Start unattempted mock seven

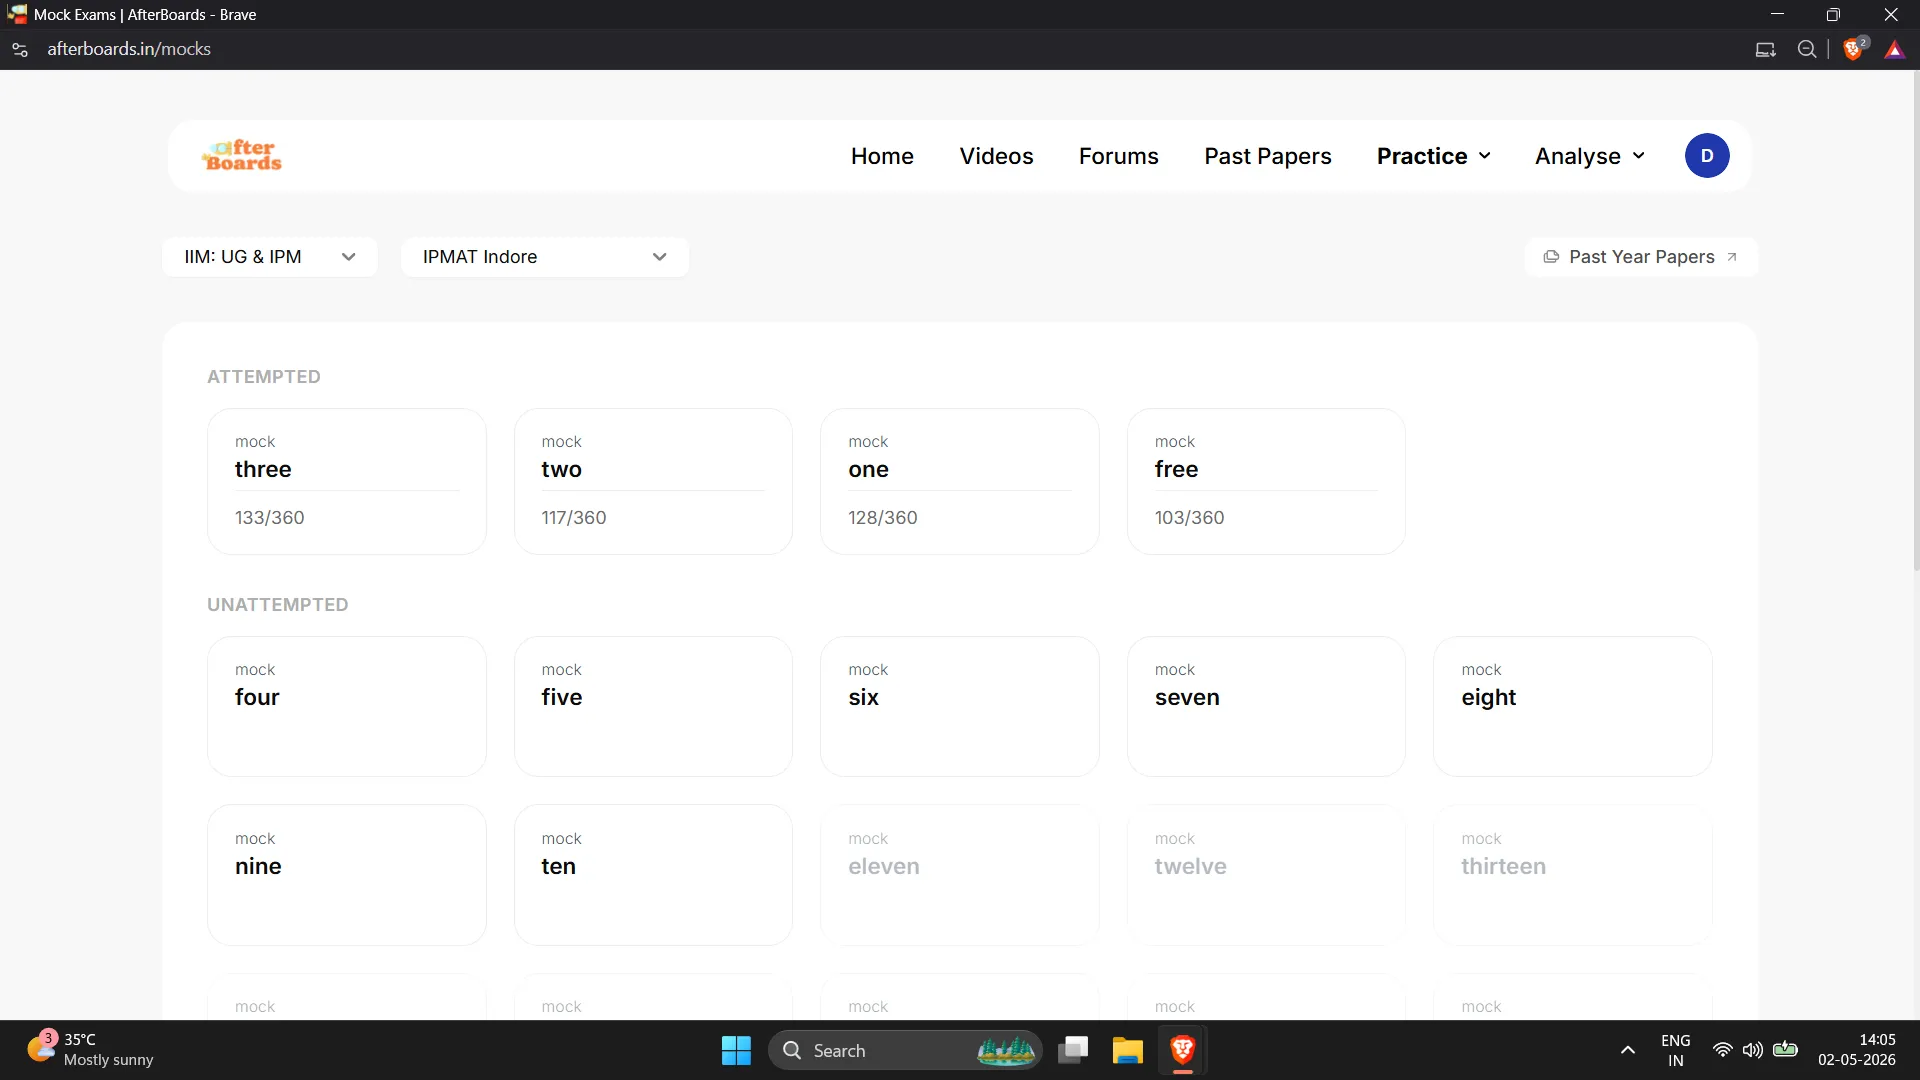[1266, 706]
